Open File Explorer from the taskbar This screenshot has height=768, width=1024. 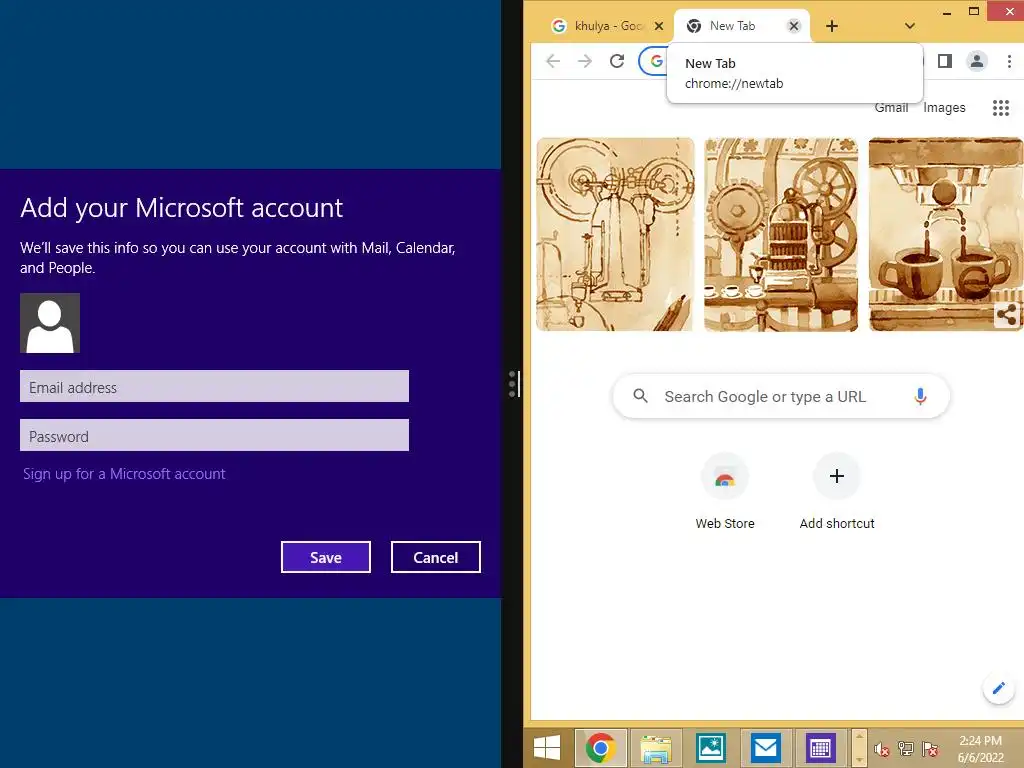656,748
